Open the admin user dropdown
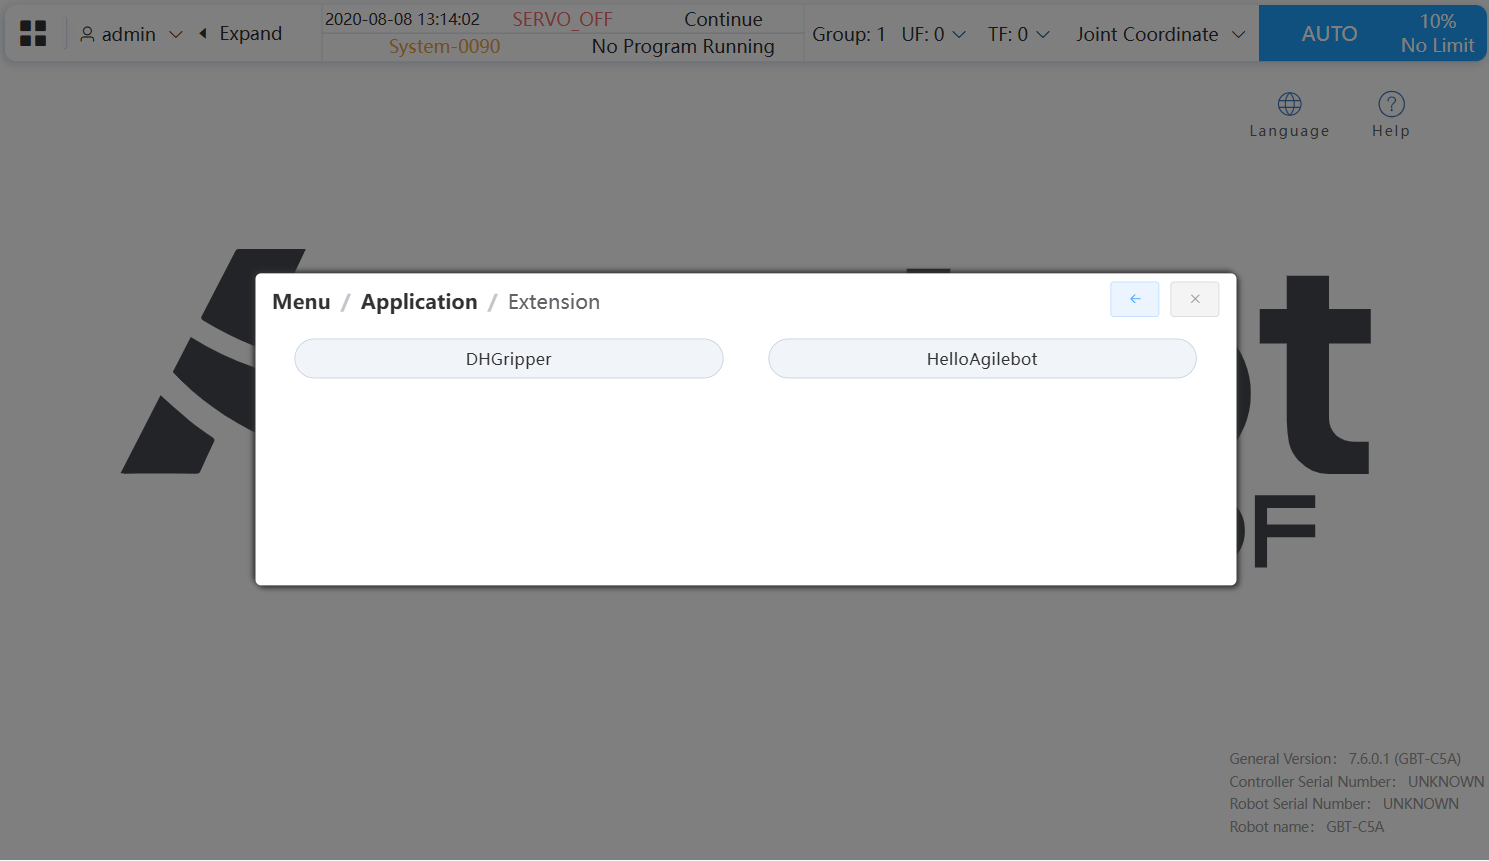 pyautogui.click(x=176, y=35)
